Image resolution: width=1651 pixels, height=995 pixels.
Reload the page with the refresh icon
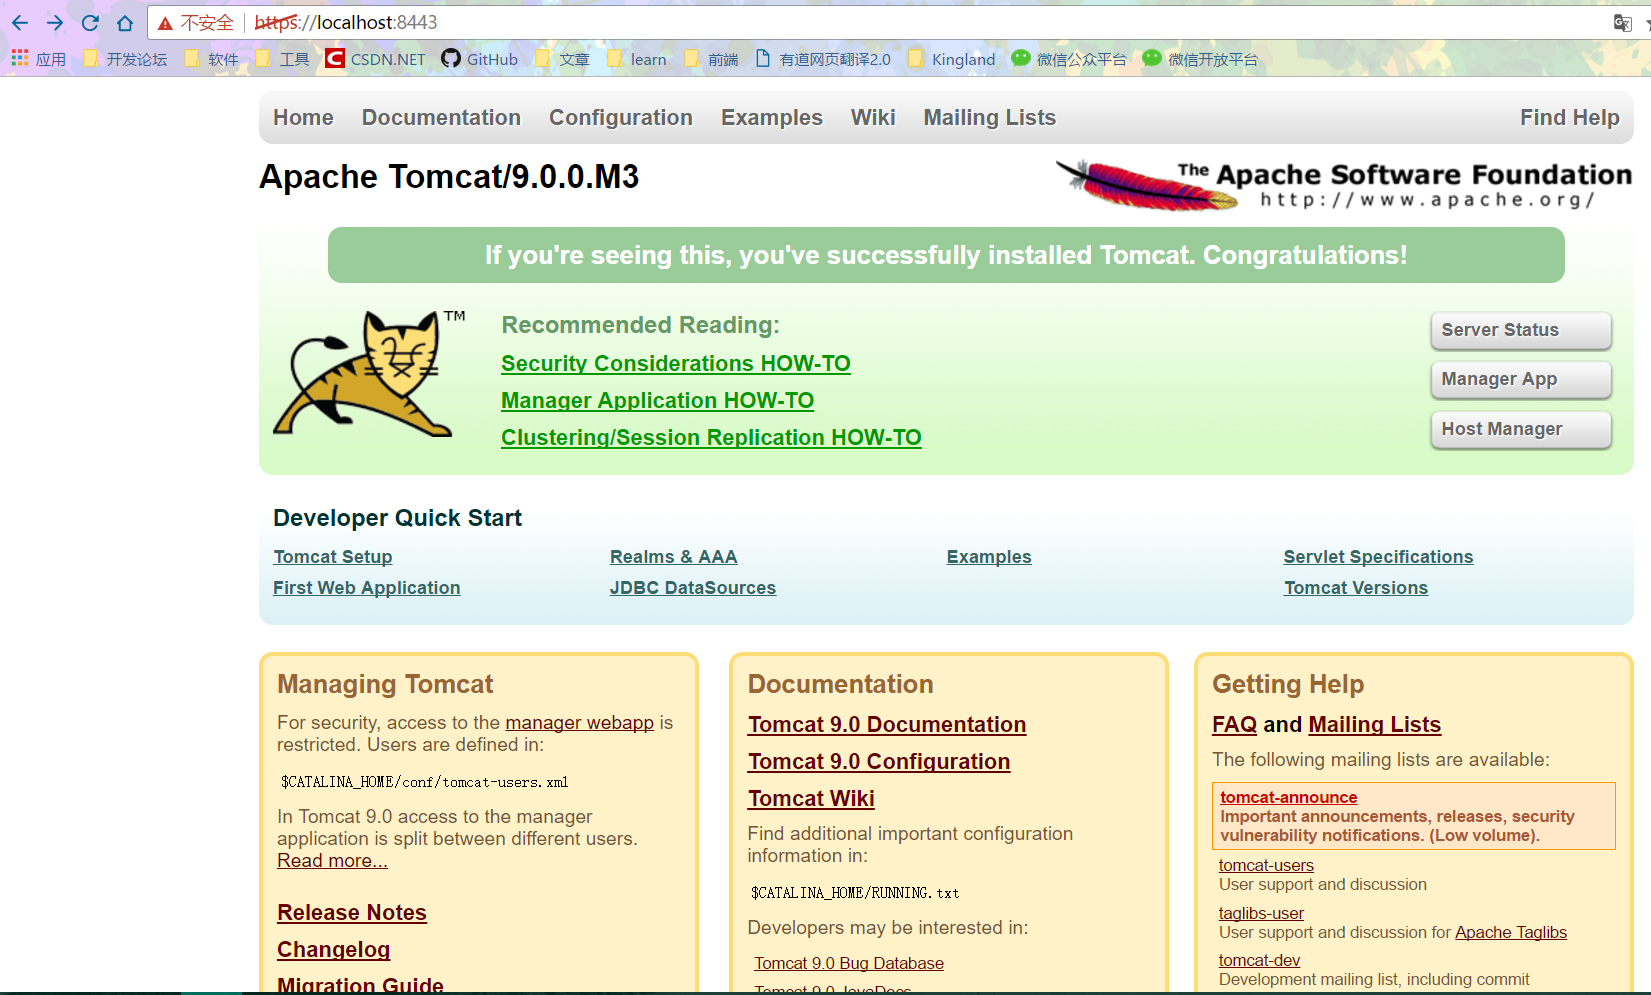click(x=90, y=22)
